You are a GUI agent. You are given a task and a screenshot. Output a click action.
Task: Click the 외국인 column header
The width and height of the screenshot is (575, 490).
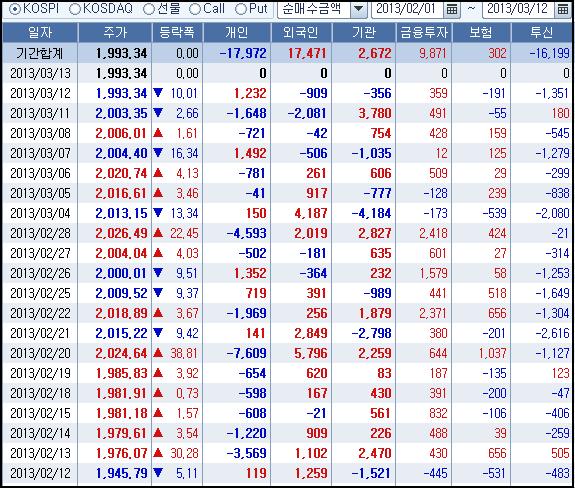tap(301, 33)
